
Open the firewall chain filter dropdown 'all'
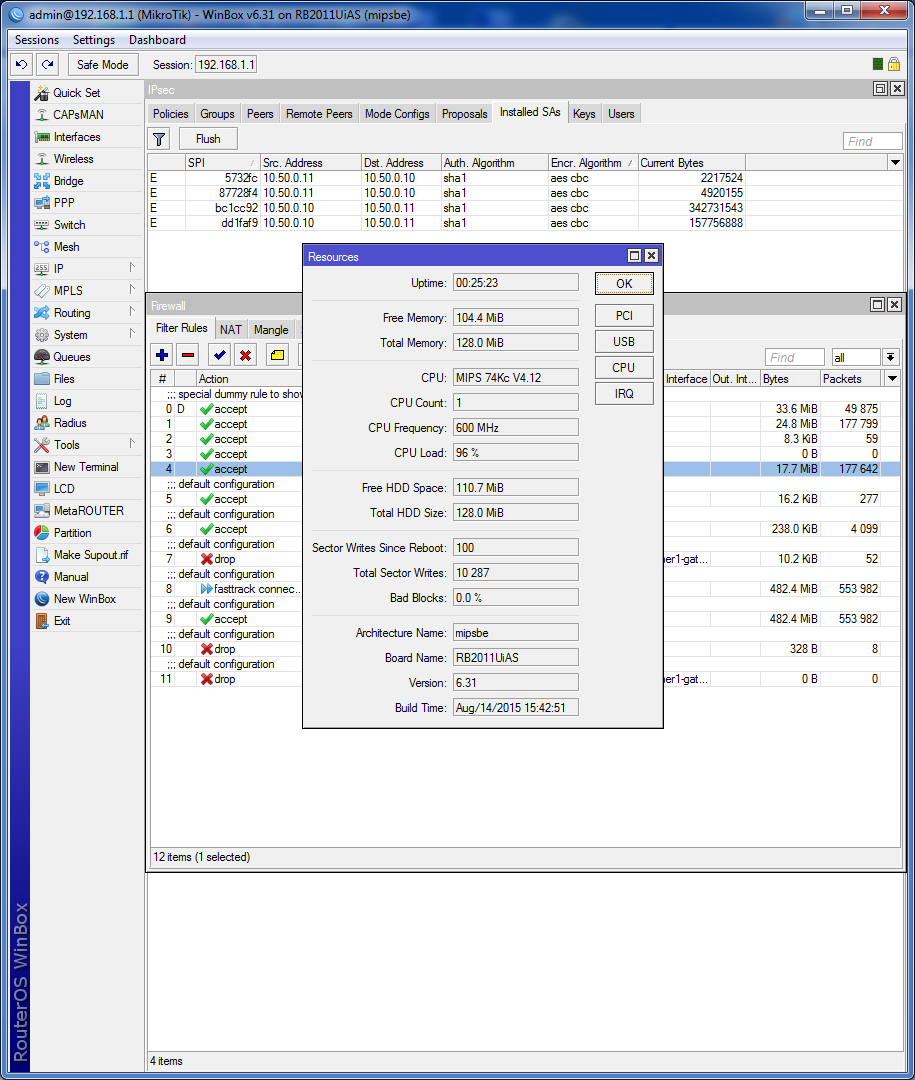(x=890, y=357)
